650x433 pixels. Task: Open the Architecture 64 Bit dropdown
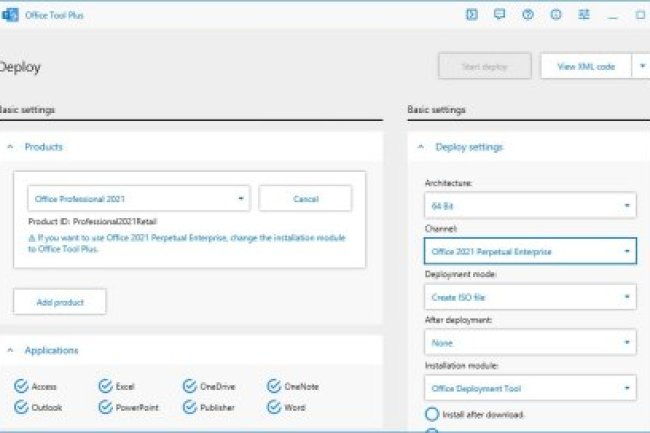click(x=530, y=206)
